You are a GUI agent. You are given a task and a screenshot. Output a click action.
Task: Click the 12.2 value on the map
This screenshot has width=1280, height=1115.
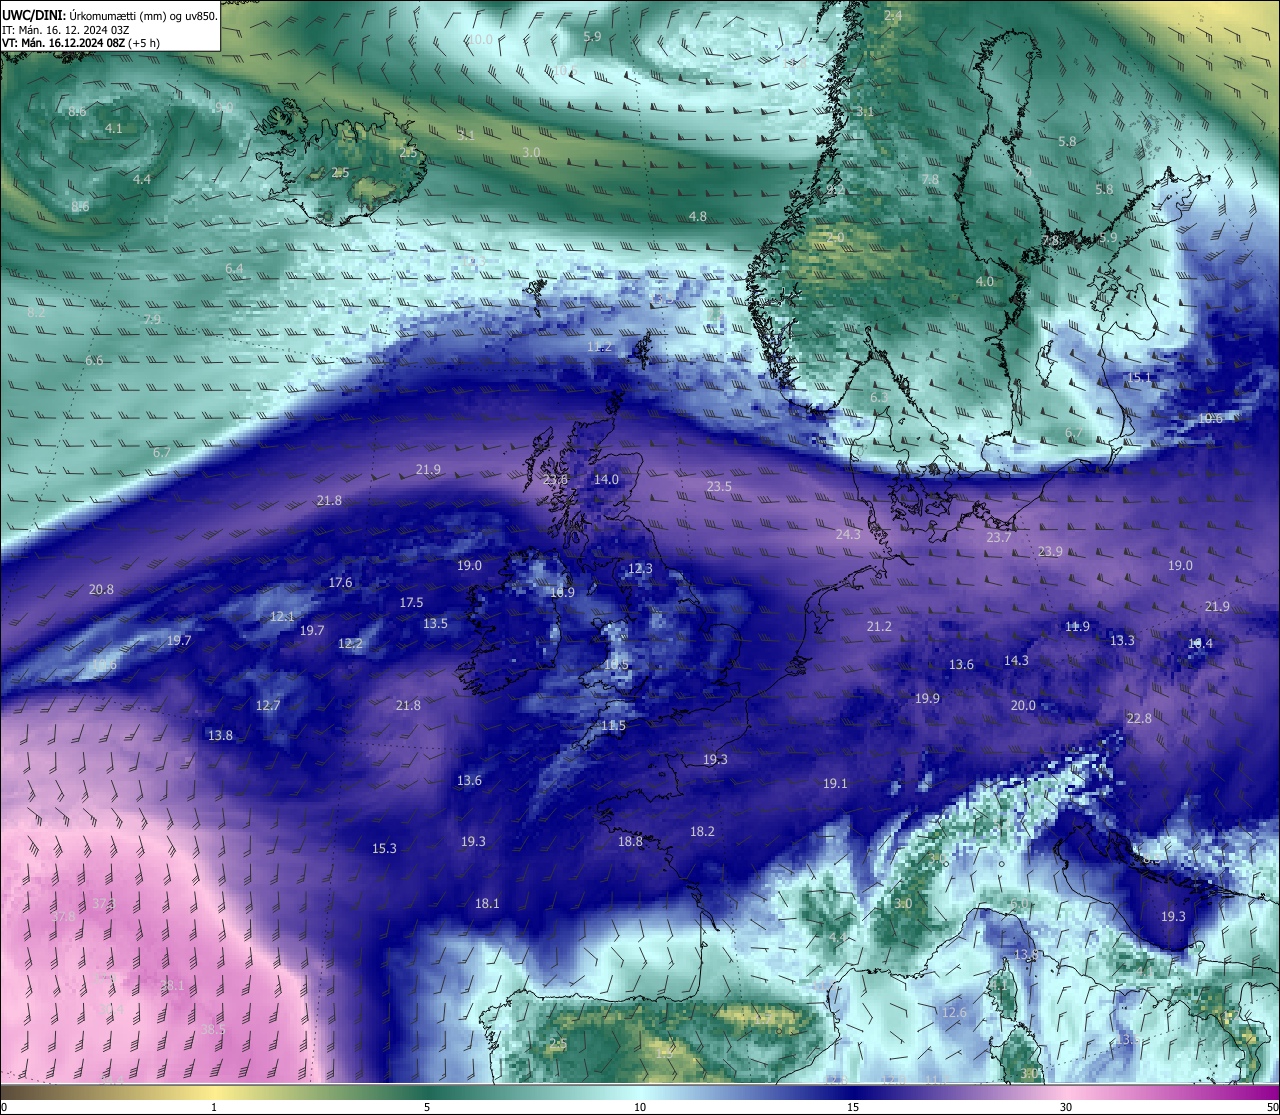point(350,643)
